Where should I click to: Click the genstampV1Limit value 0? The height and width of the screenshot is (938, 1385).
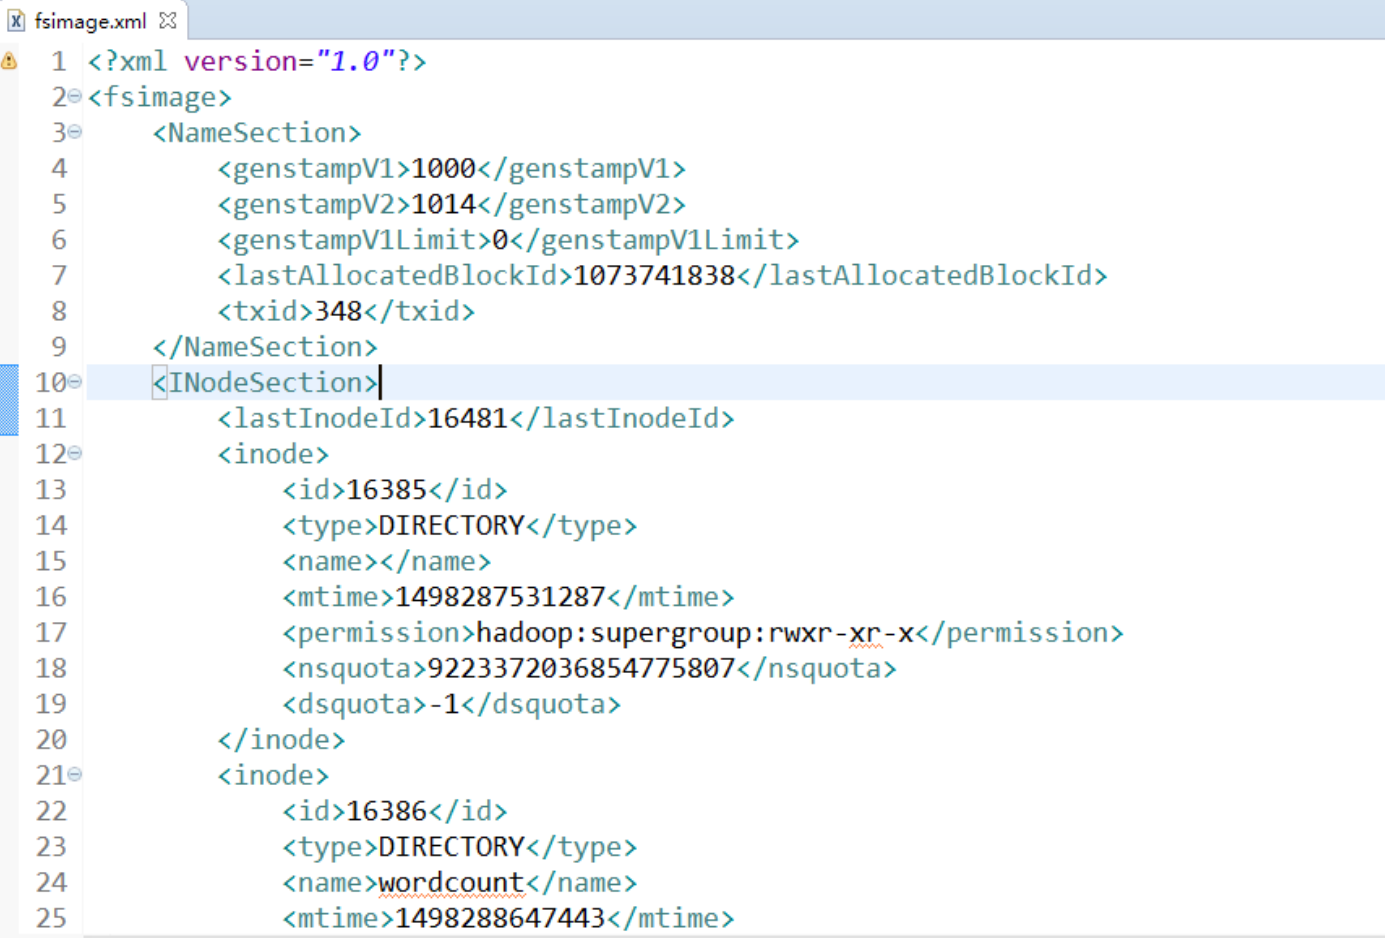500,240
